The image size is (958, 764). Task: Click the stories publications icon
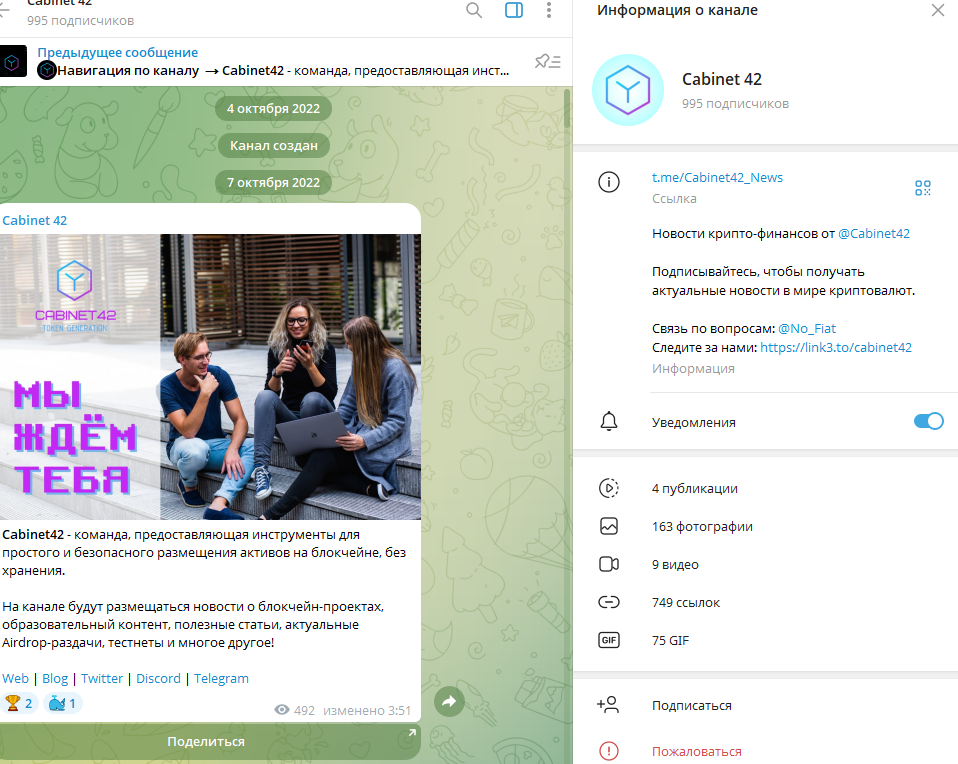tap(609, 488)
